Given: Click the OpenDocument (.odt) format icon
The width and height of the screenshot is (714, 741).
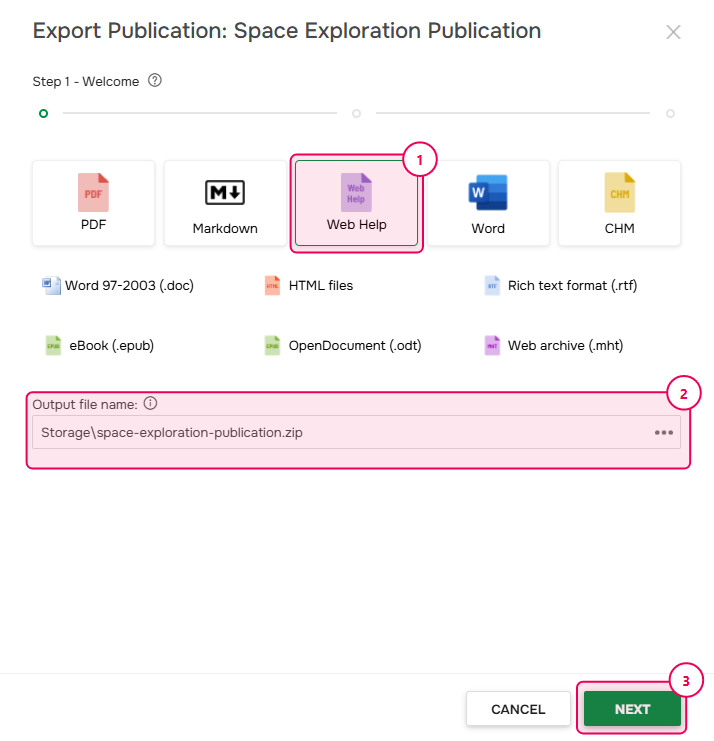Looking at the screenshot, I should [x=273, y=345].
